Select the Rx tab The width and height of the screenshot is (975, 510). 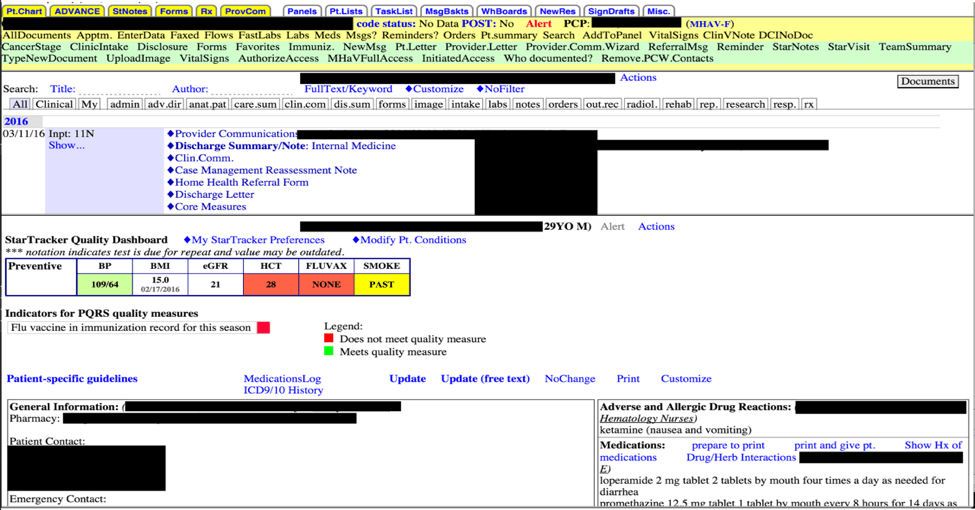tap(206, 11)
